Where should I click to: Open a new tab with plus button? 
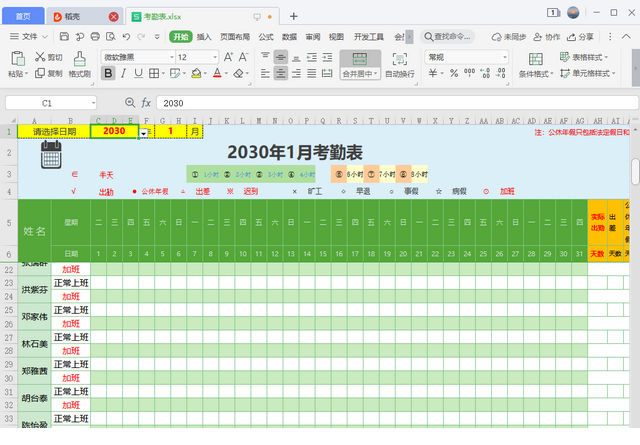[293, 16]
